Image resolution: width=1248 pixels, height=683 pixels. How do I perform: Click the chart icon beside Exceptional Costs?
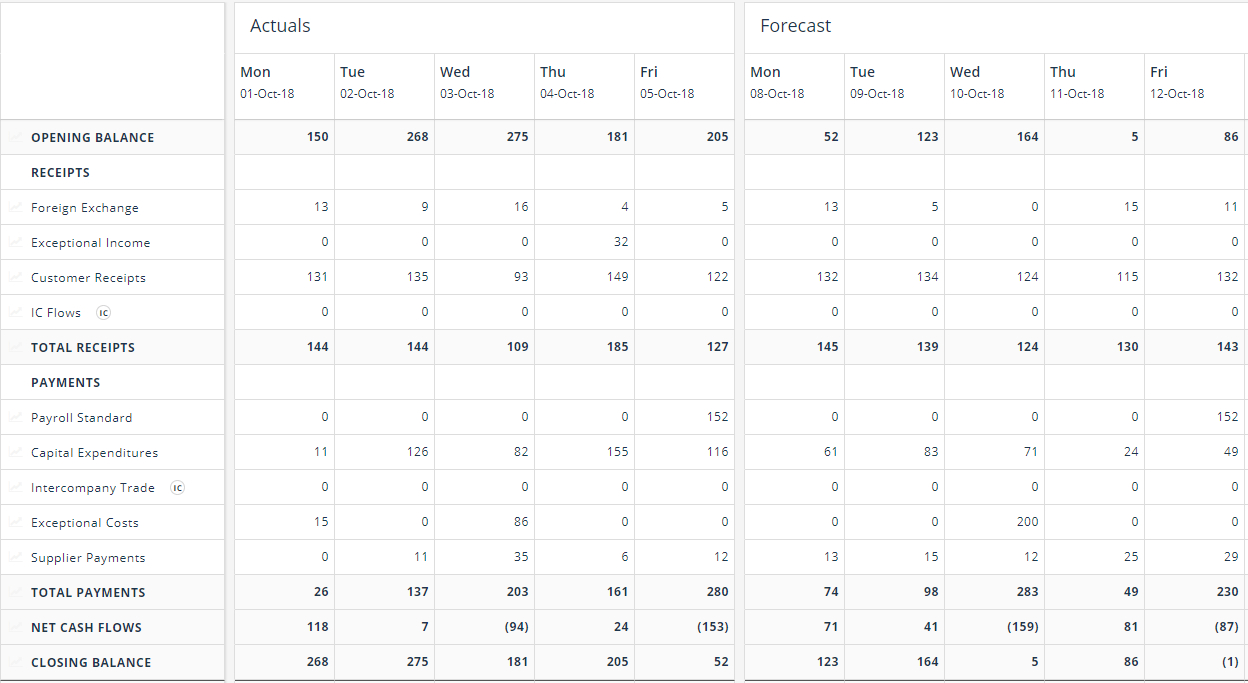click(15, 523)
